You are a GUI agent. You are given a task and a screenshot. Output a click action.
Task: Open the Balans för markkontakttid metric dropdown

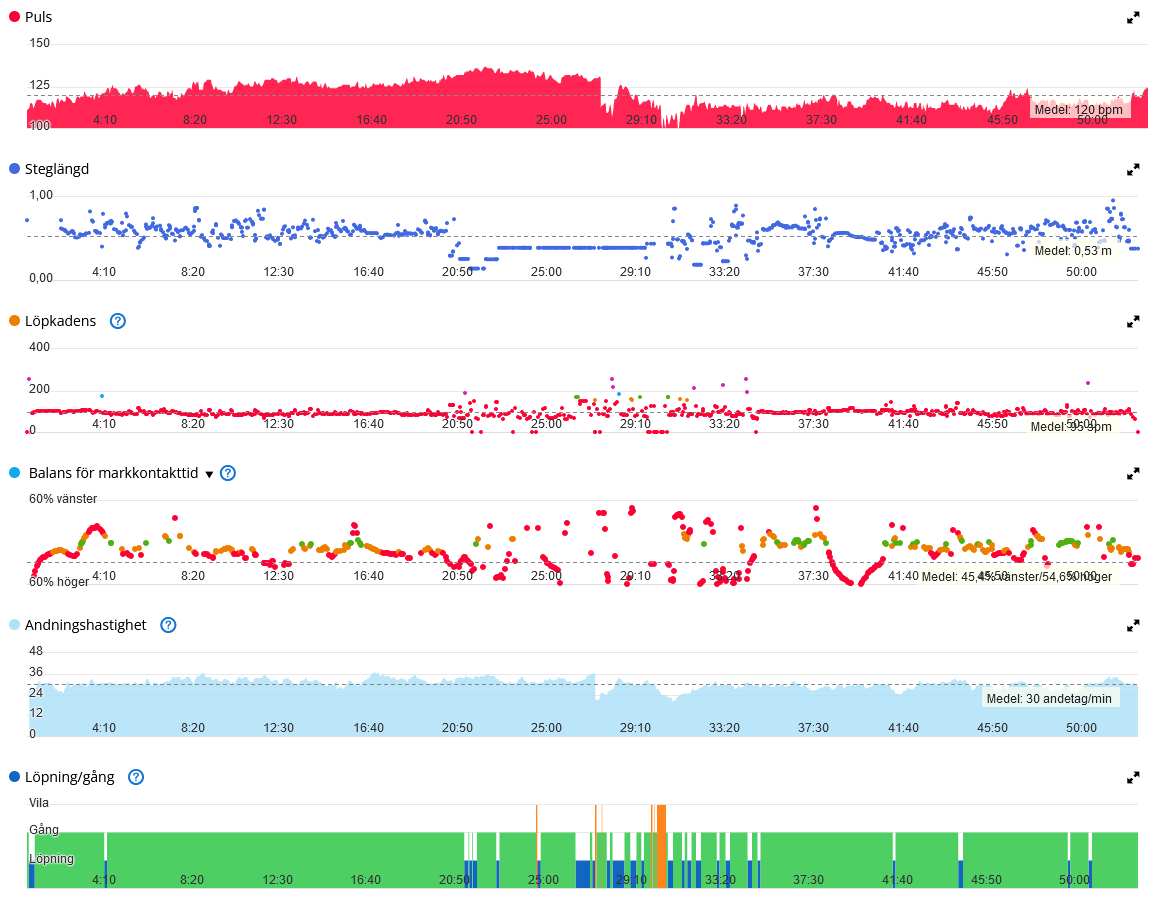click(209, 475)
